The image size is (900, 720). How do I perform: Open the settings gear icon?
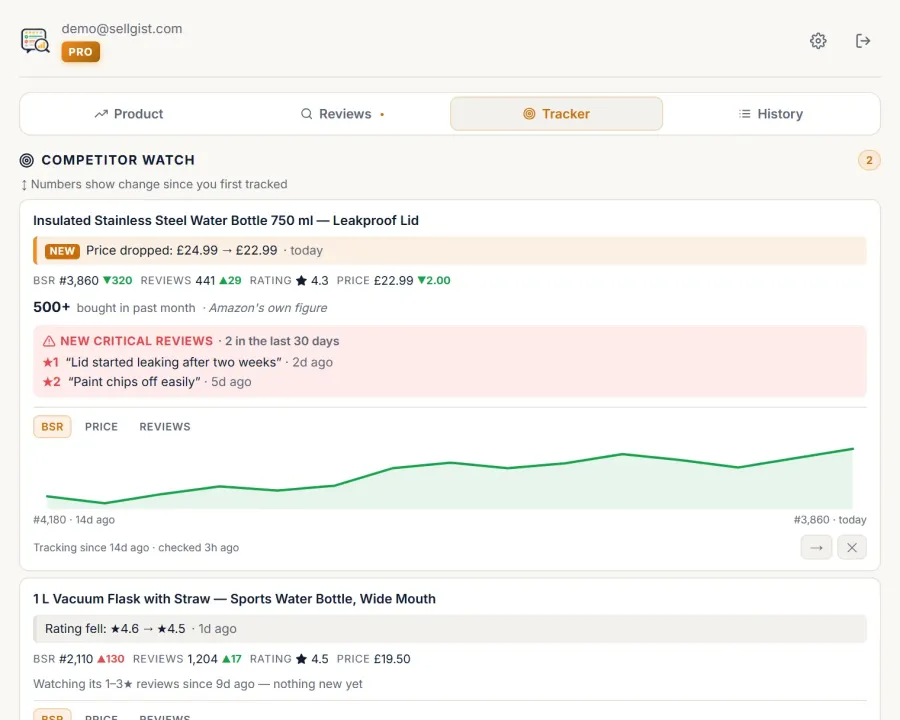pos(818,41)
